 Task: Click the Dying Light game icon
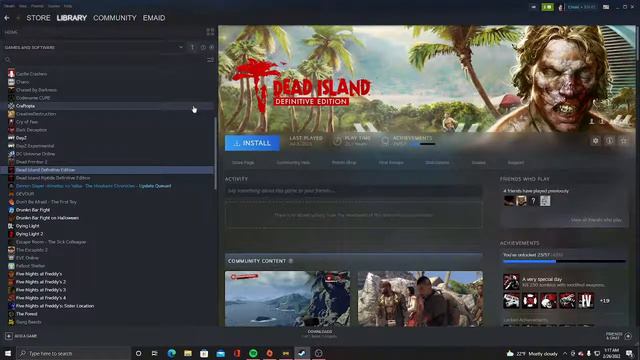11,226
